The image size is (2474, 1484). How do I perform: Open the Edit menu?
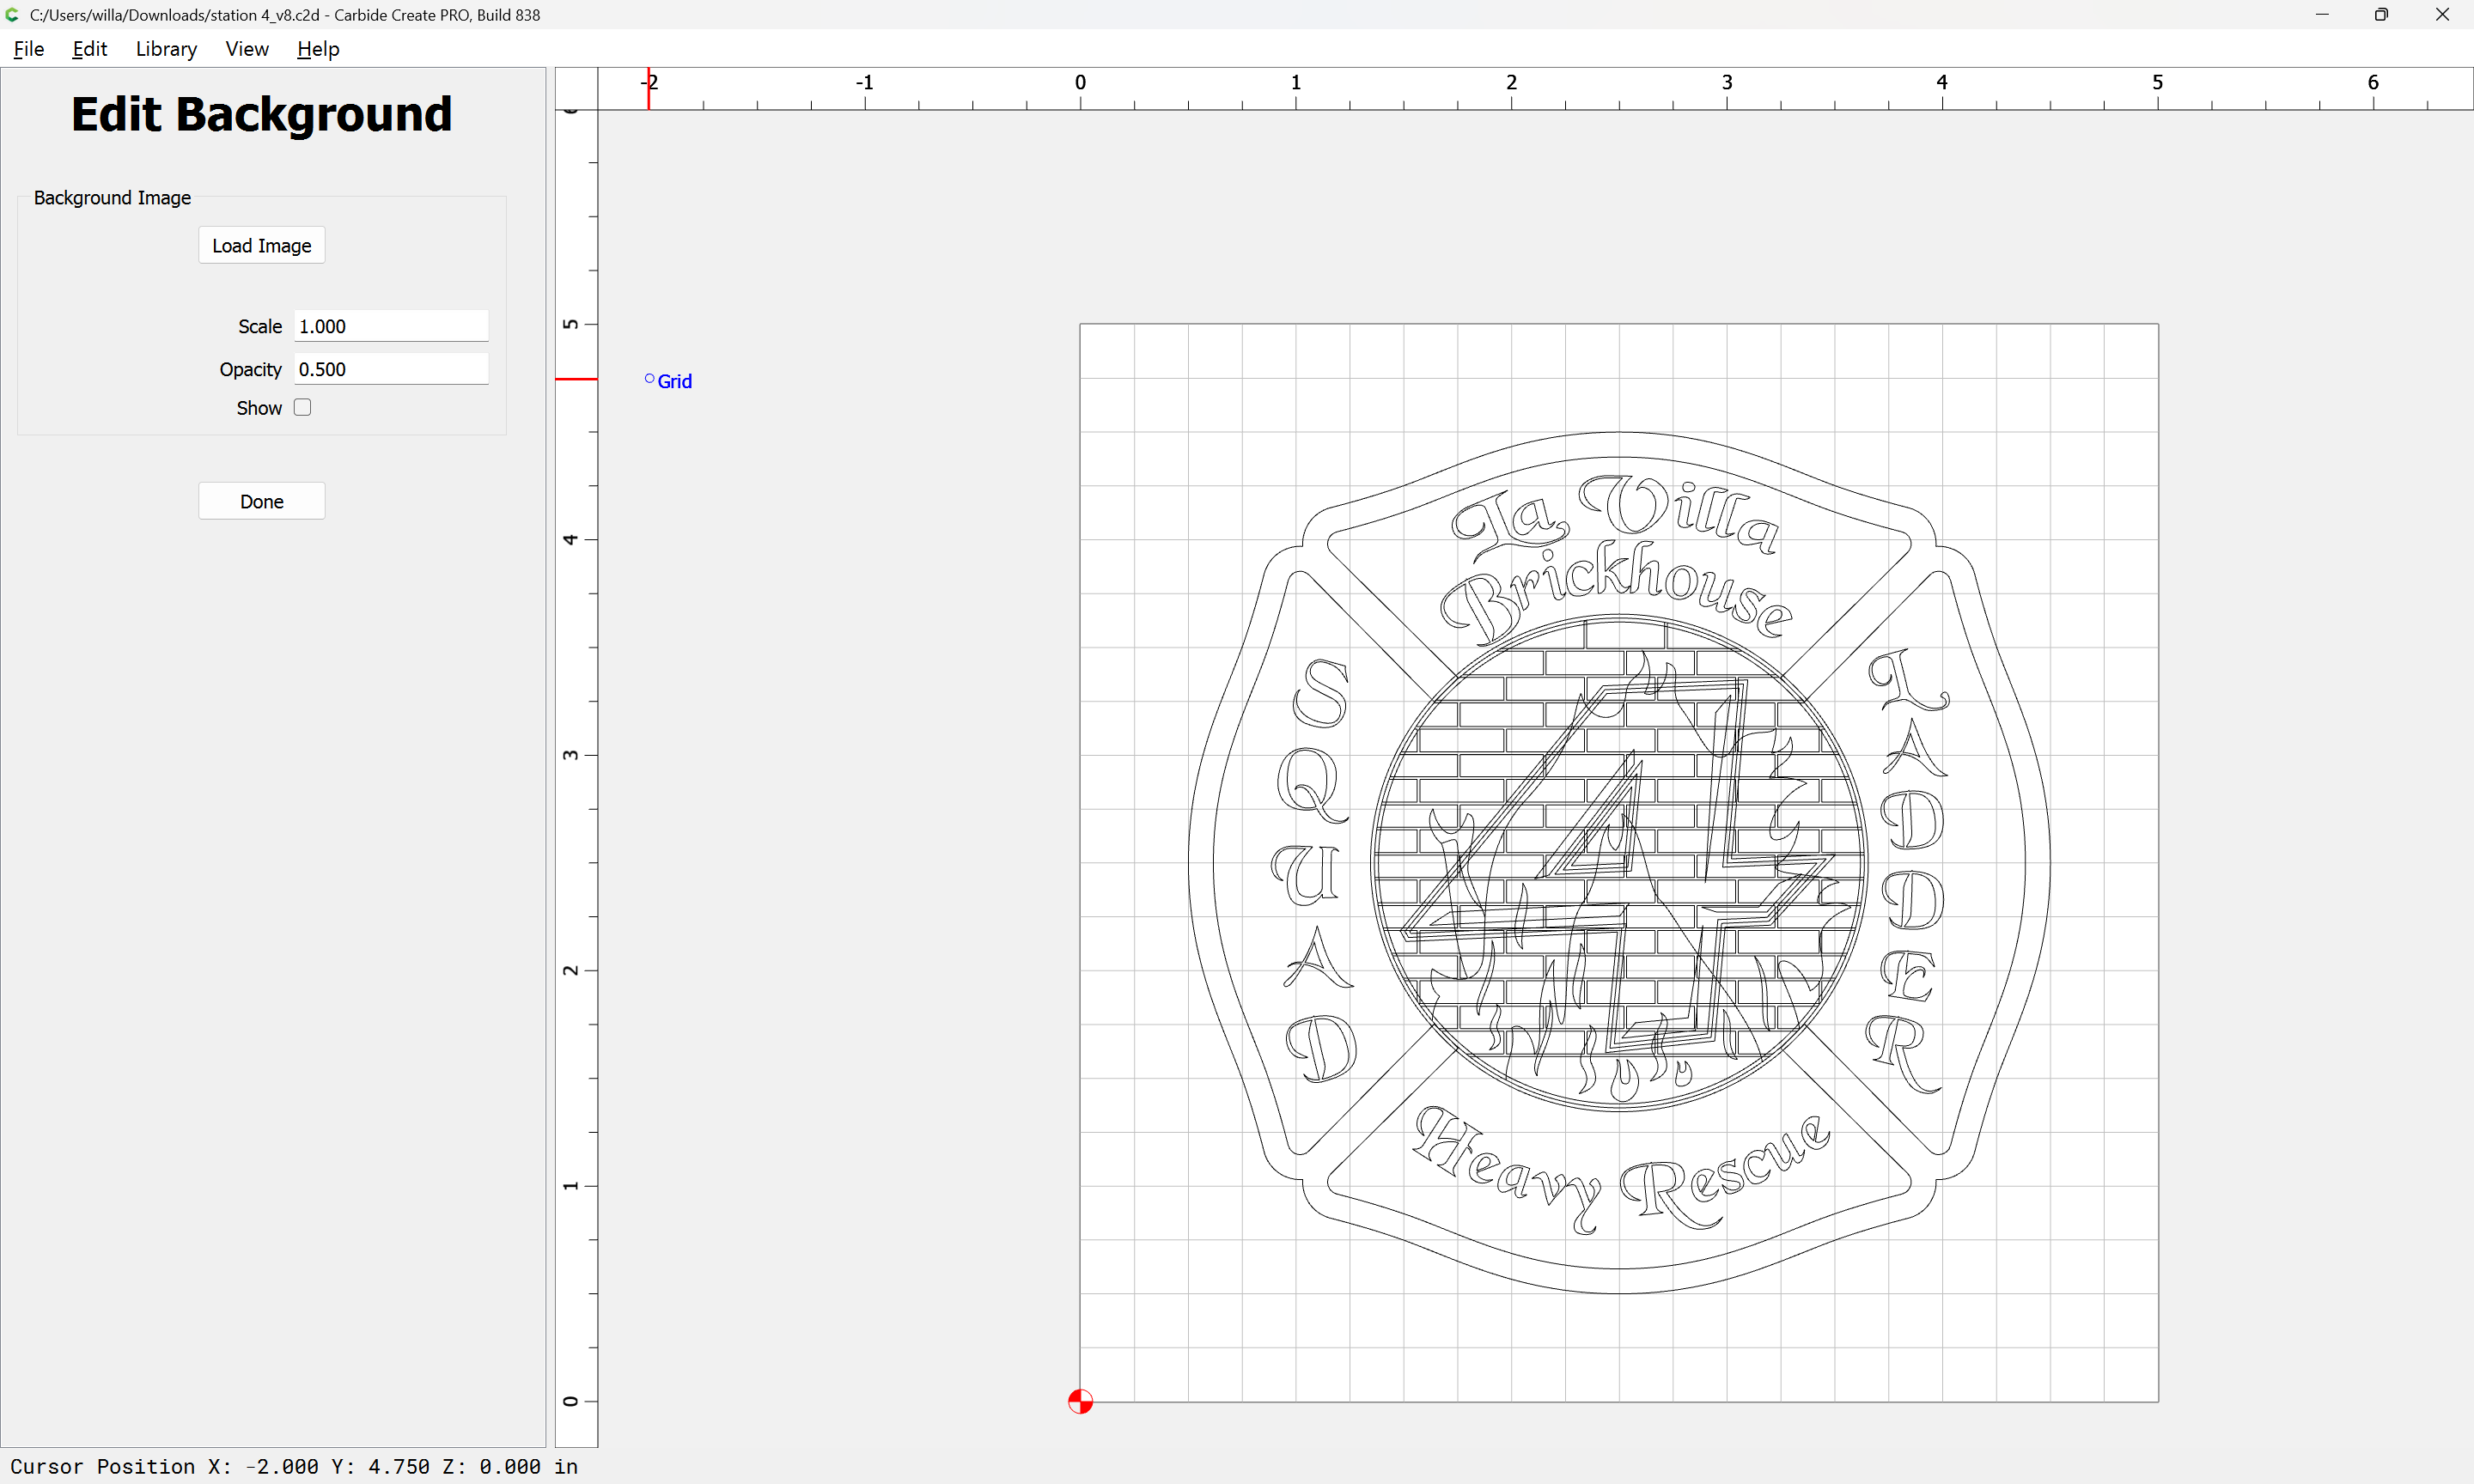(89, 49)
